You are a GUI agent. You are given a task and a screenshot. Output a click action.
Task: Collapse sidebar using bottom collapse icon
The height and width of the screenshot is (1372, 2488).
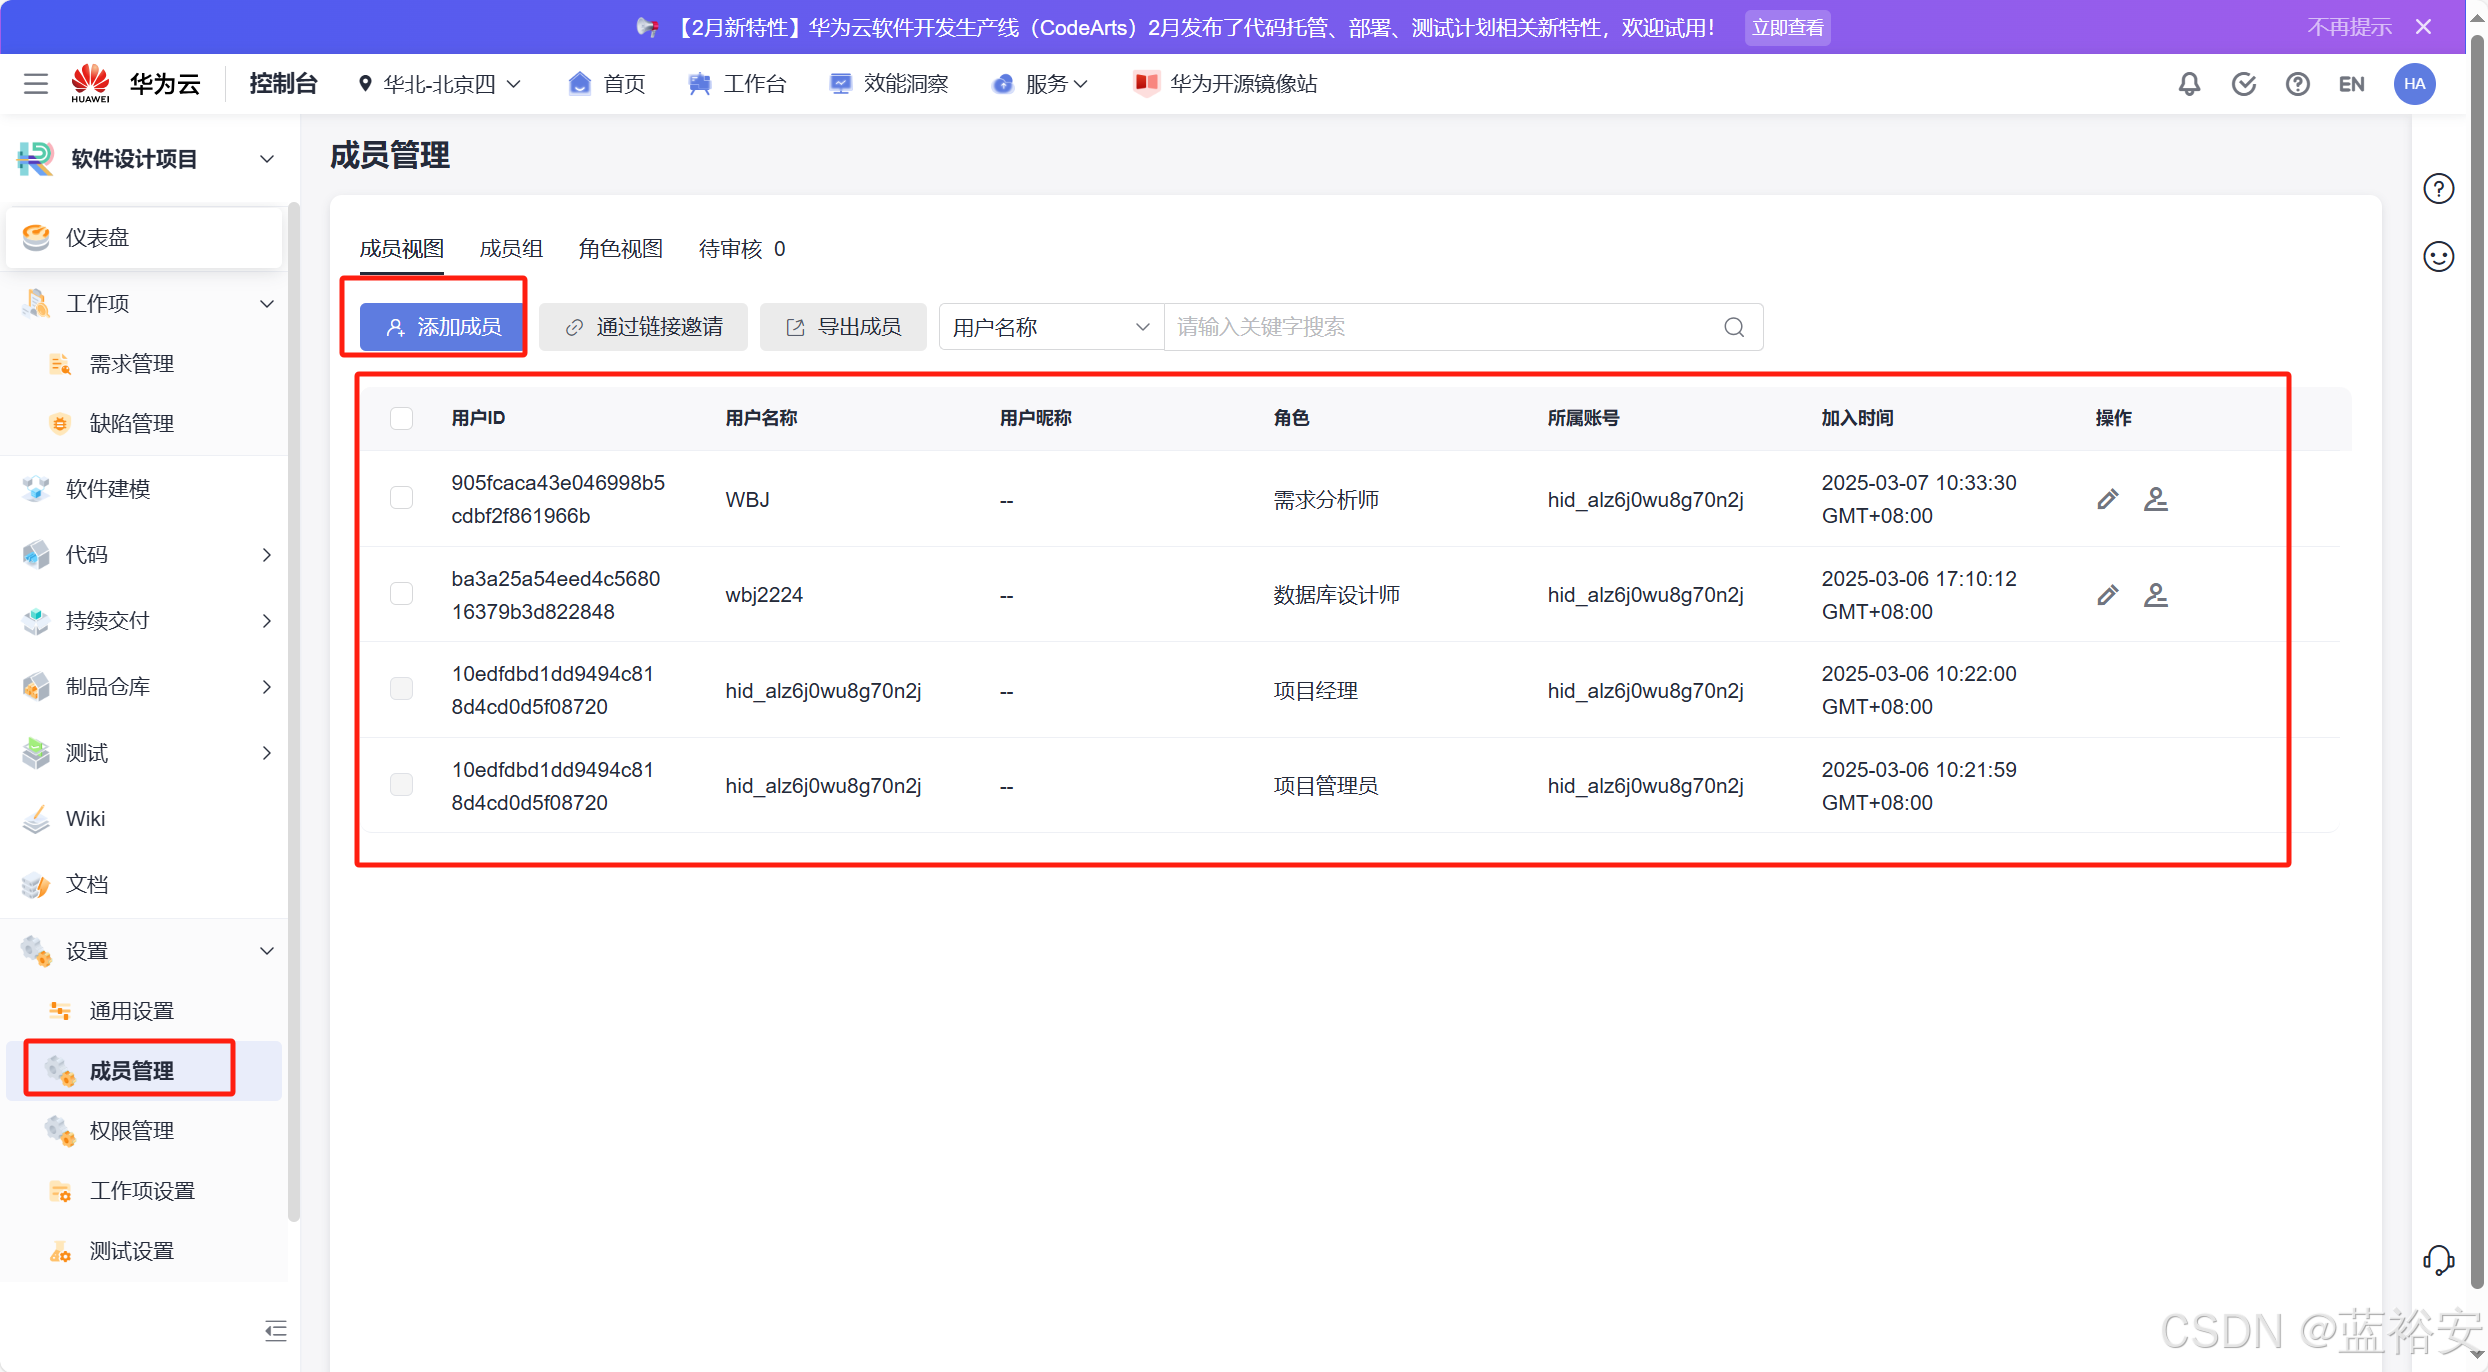[x=275, y=1330]
